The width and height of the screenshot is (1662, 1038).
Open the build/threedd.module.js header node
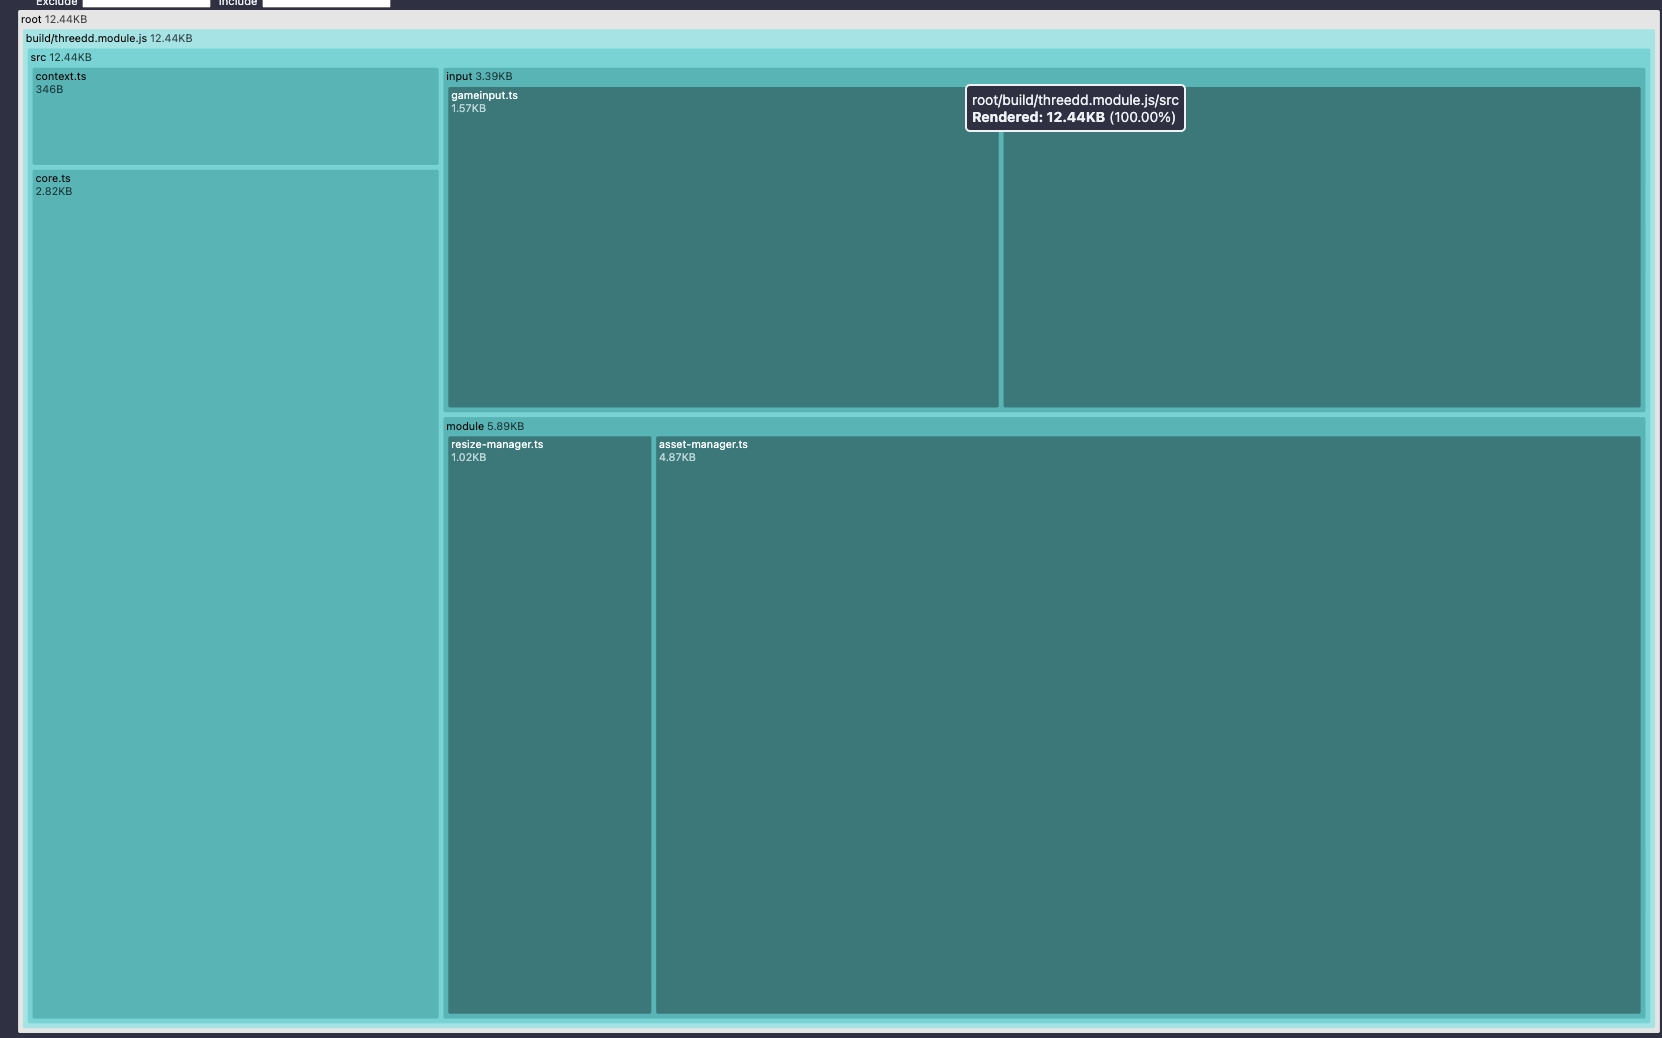pos(838,38)
